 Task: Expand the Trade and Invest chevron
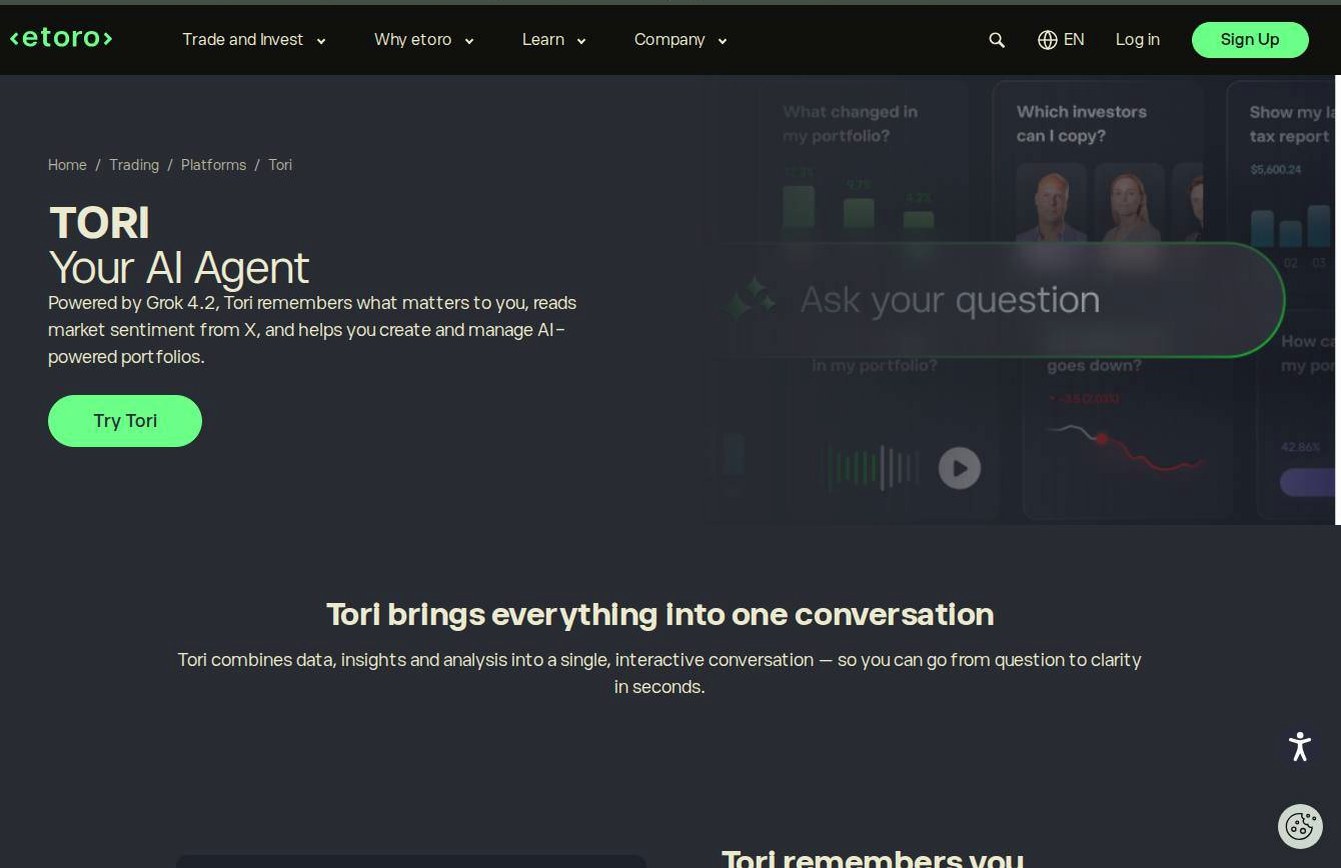[321, 41]
